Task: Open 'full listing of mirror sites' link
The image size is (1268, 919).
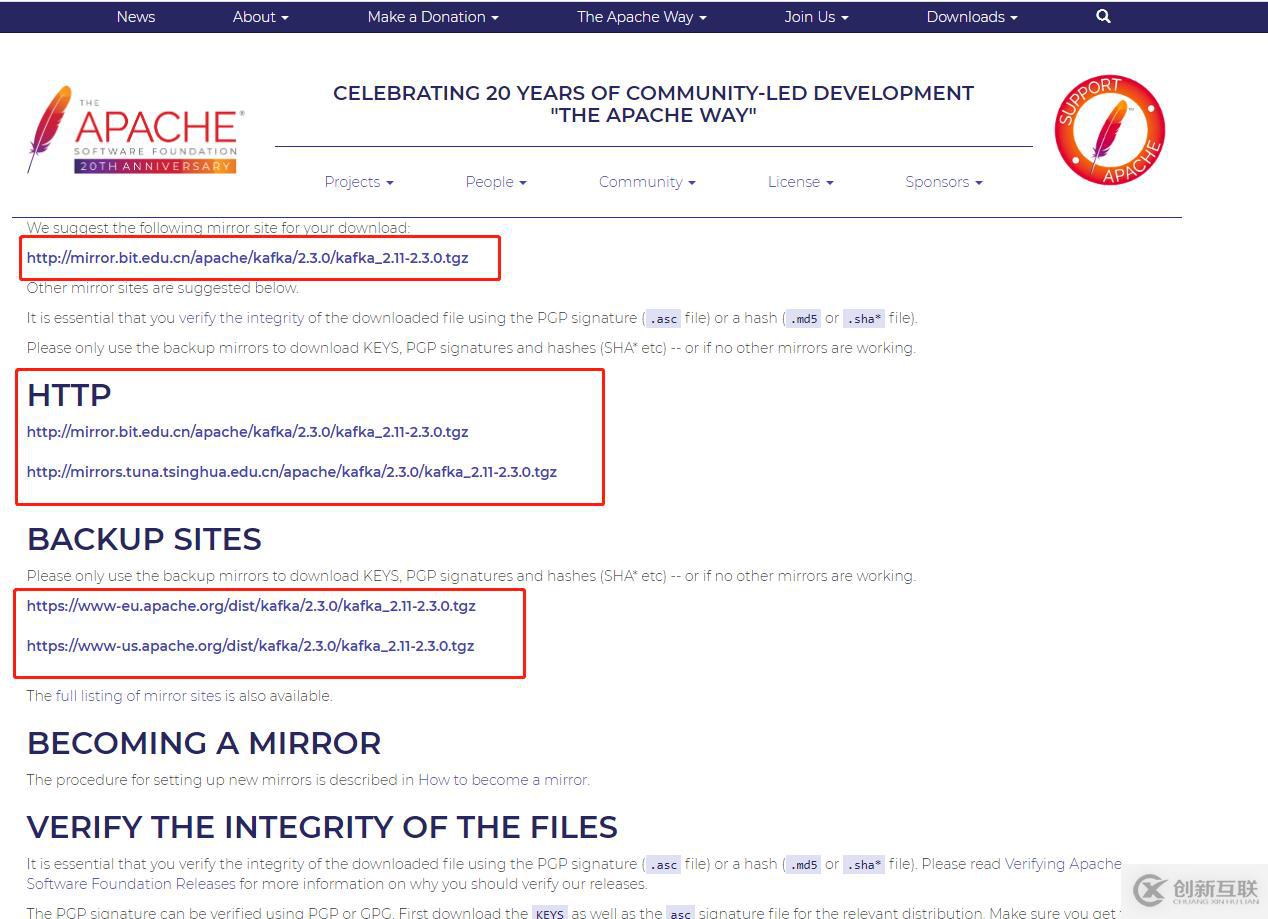Action: 138,696
